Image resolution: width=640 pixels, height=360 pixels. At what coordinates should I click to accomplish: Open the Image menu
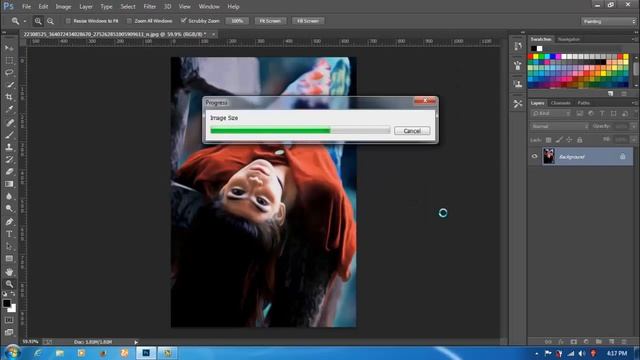63,7
